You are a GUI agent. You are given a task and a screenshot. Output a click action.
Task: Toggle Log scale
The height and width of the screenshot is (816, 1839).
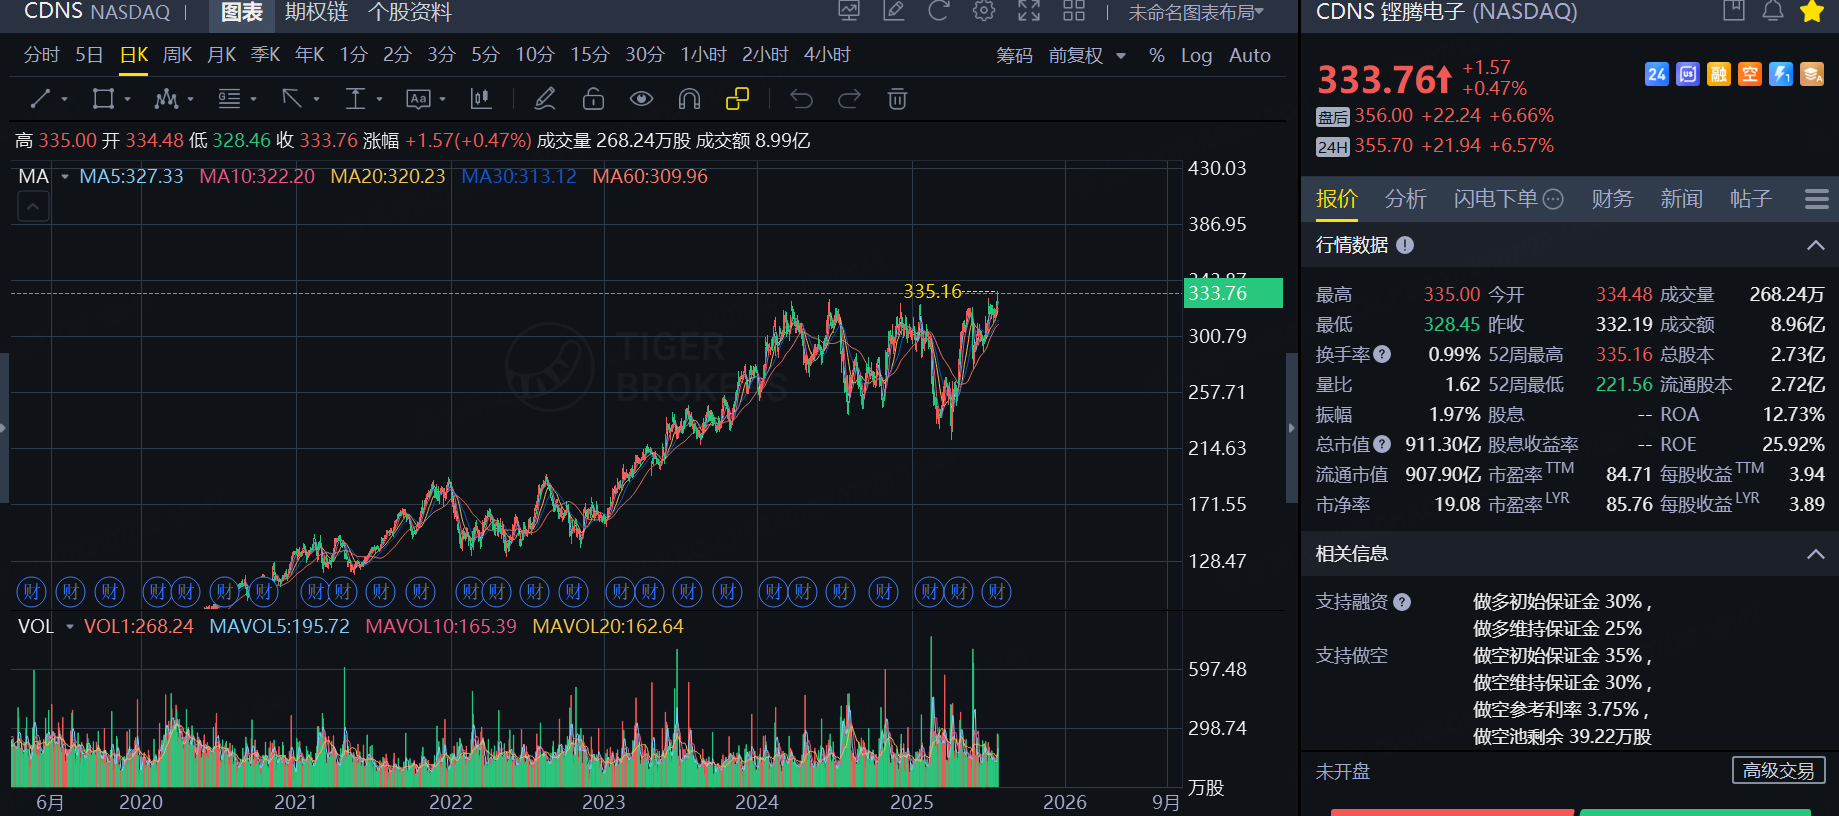tap(1196, 56)
